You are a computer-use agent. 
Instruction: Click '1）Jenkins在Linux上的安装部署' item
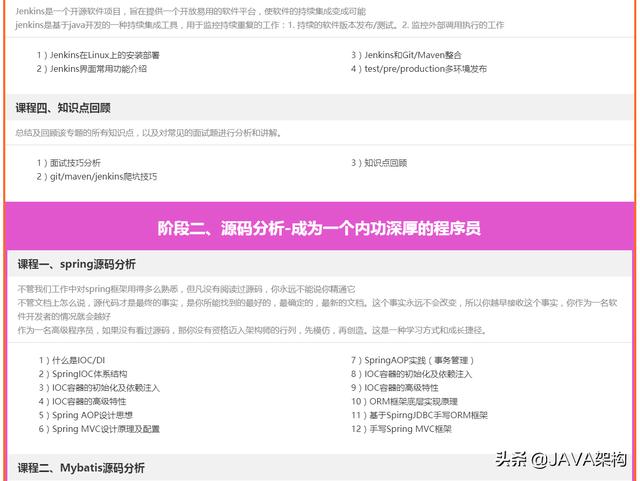[98, 55]
